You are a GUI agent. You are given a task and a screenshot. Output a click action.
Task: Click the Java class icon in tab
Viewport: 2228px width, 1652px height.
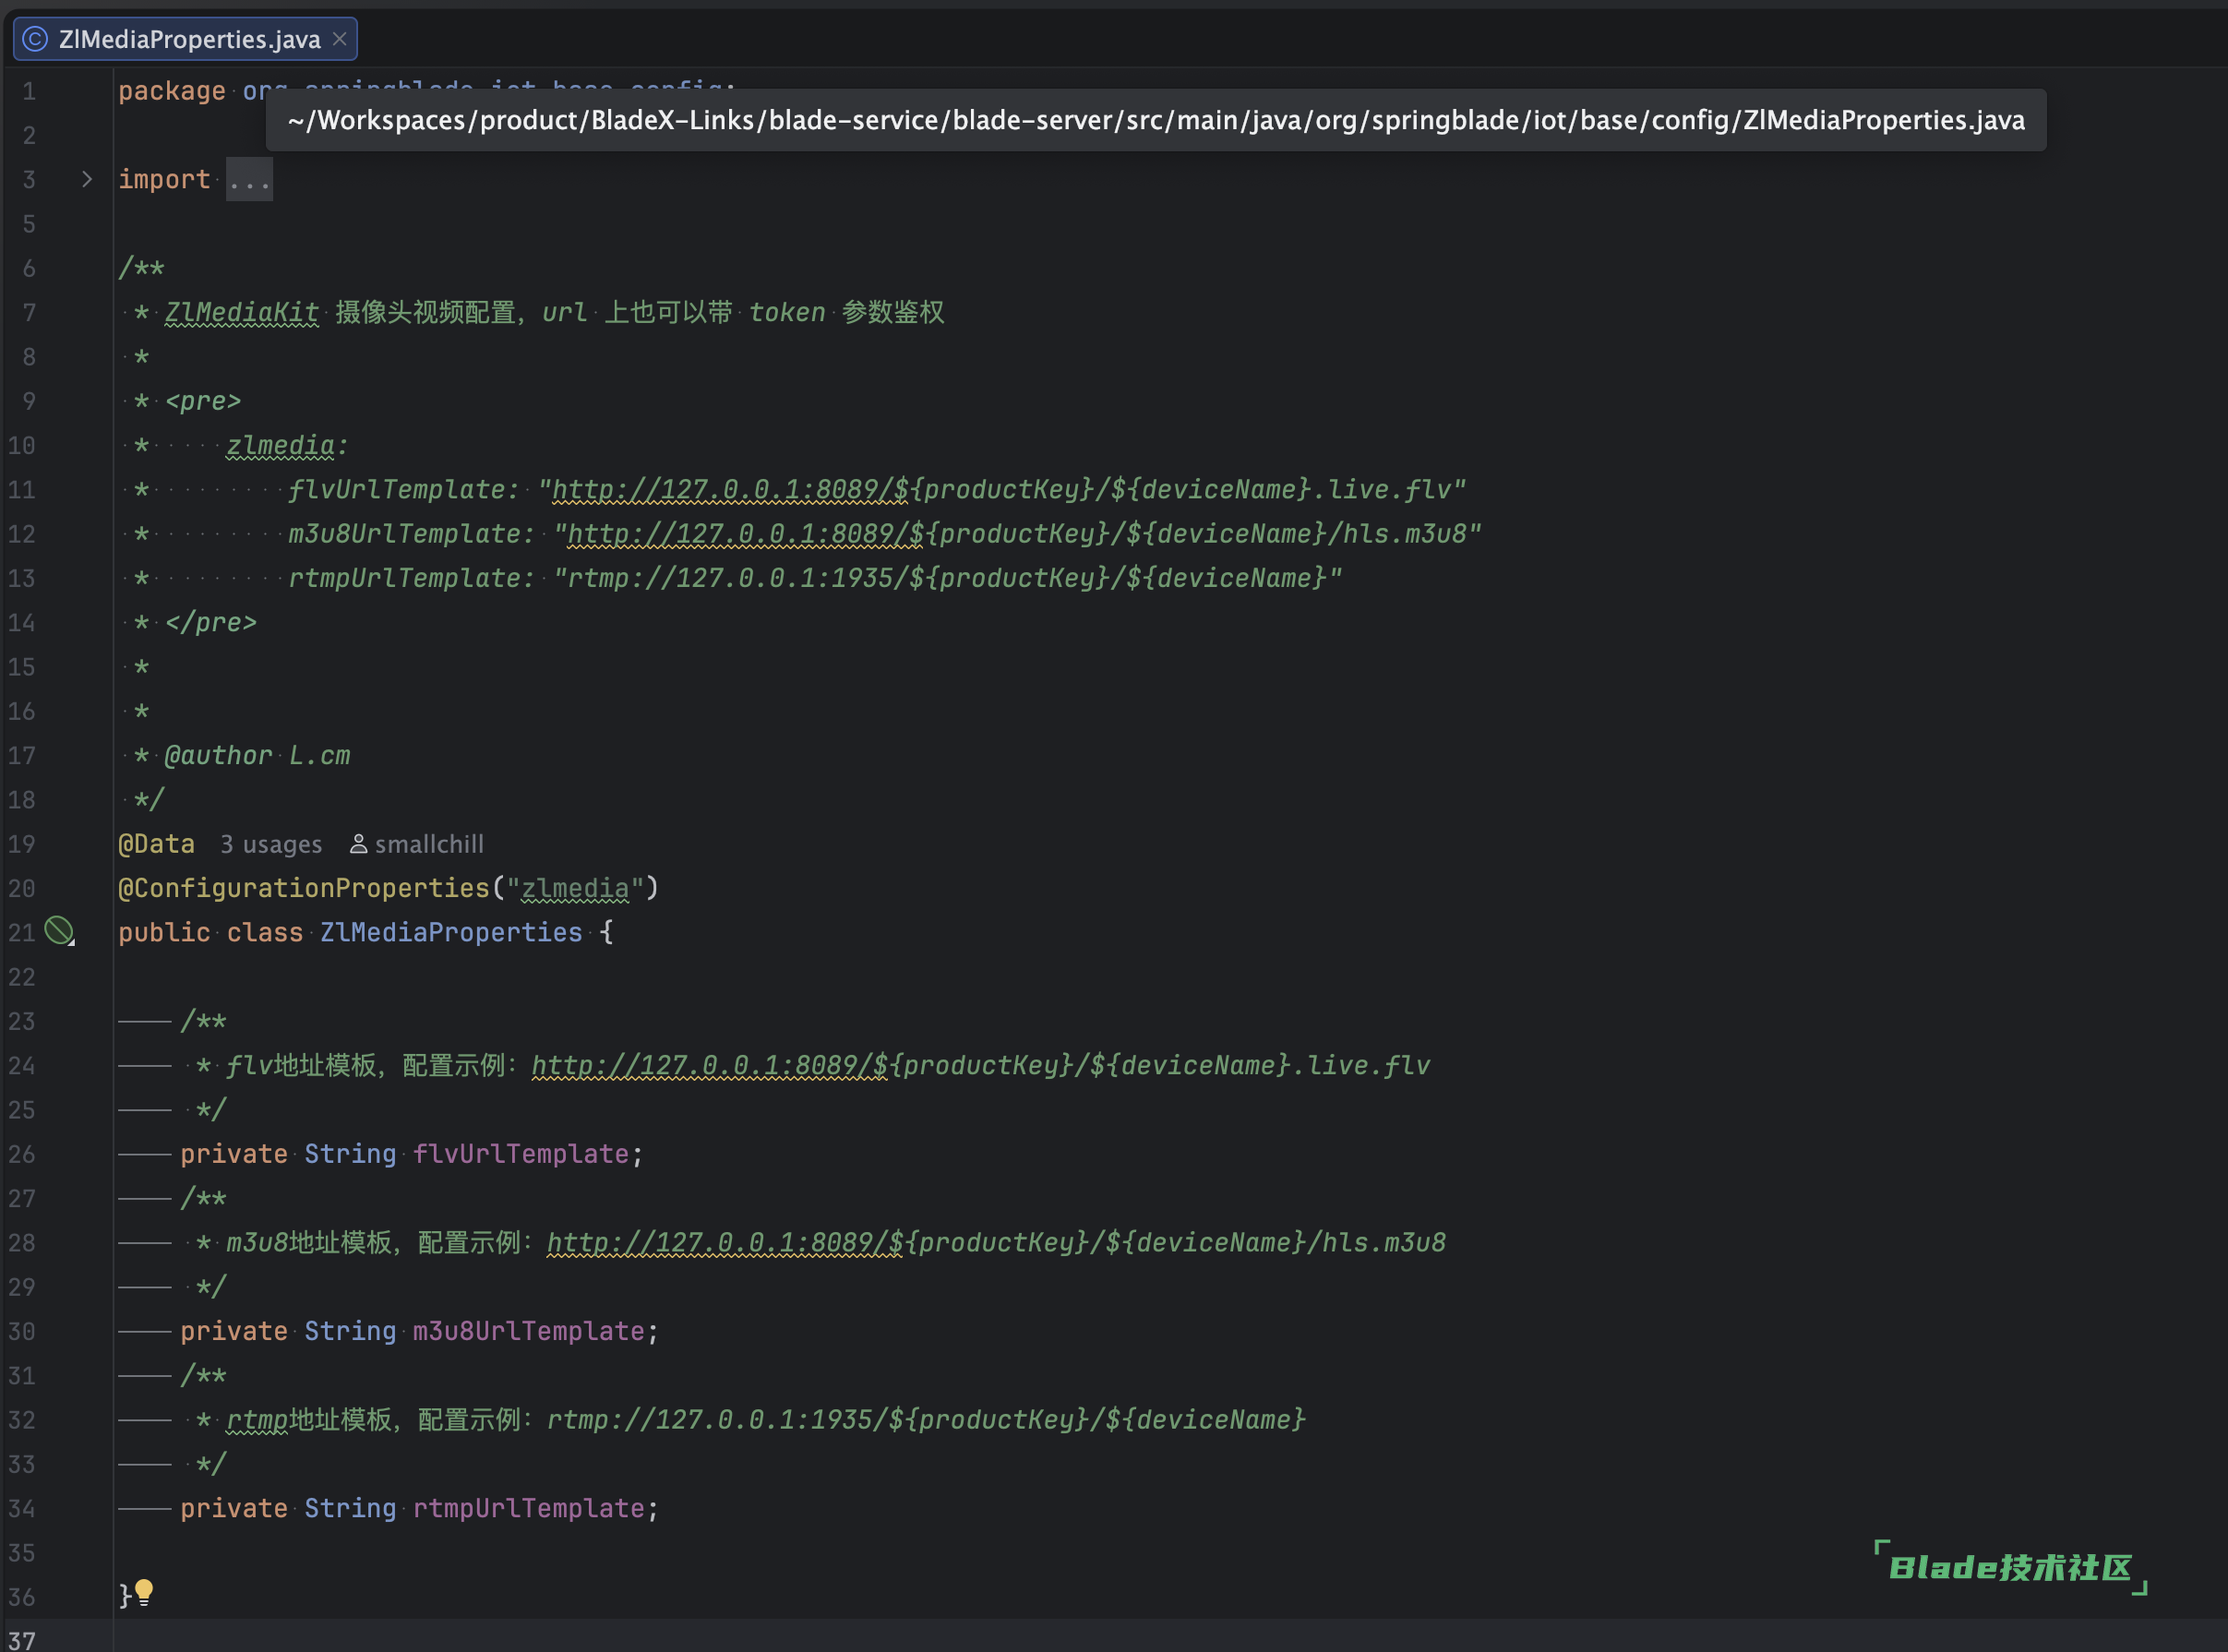click(x=35, y=39)
